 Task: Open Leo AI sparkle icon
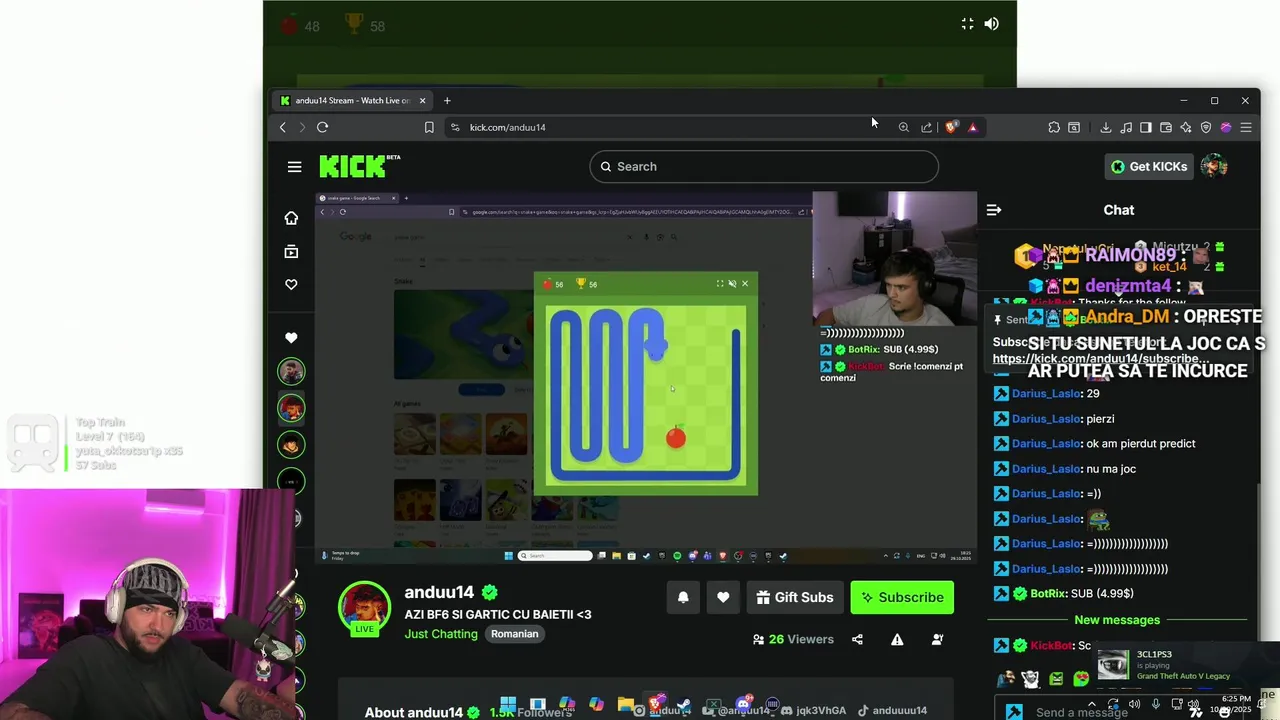pyautogui.click(x=1186, y=127)
